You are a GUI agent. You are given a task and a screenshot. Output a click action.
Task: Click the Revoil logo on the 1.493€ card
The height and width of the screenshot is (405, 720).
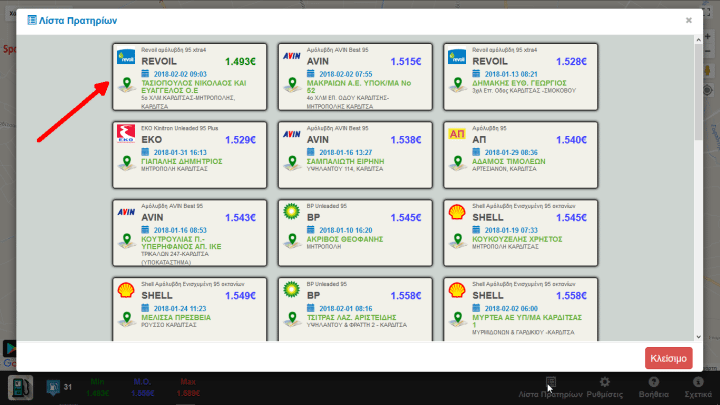126,56
